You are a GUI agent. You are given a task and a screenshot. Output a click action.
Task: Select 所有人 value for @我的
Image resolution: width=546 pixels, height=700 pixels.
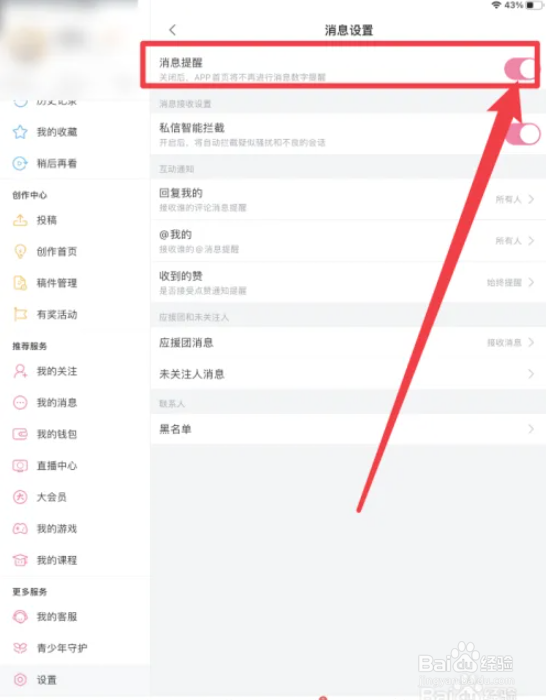pos(508,241)
